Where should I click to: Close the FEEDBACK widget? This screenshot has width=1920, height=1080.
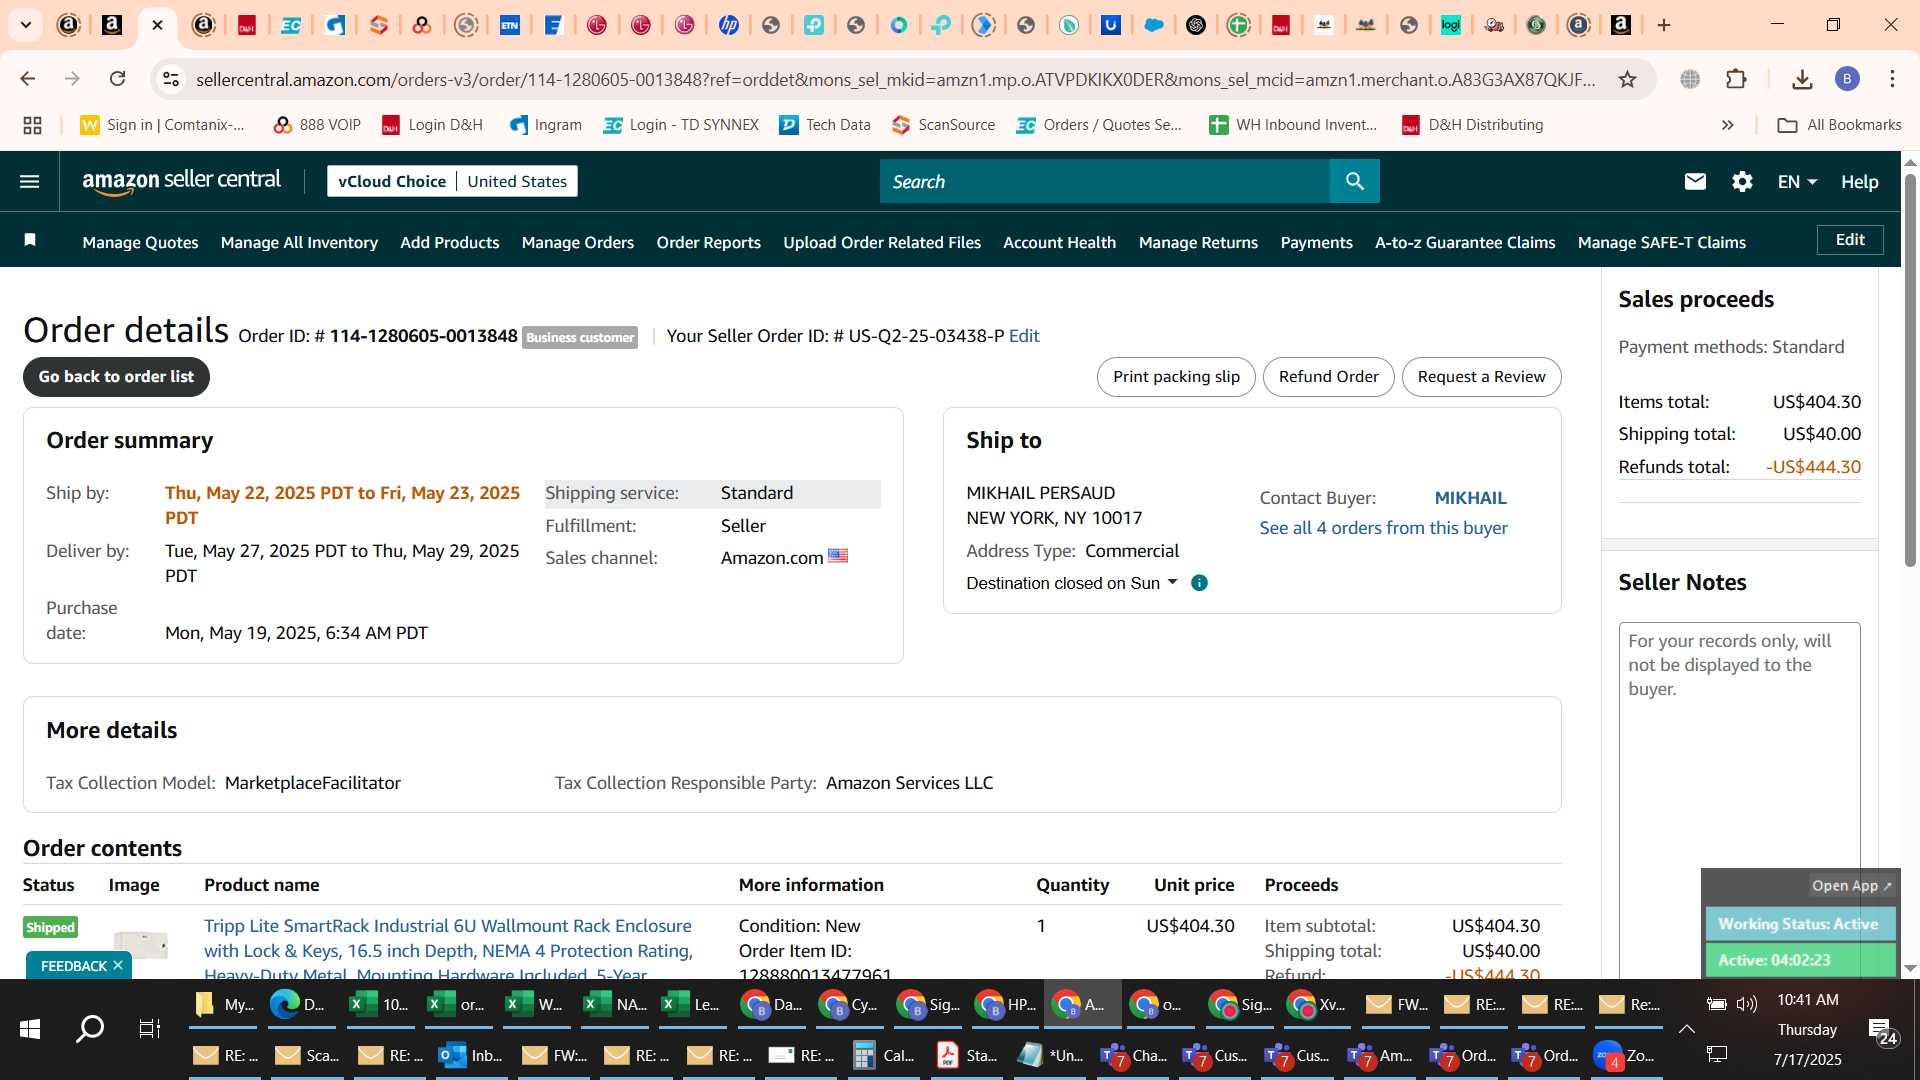[x=118, y=965]
